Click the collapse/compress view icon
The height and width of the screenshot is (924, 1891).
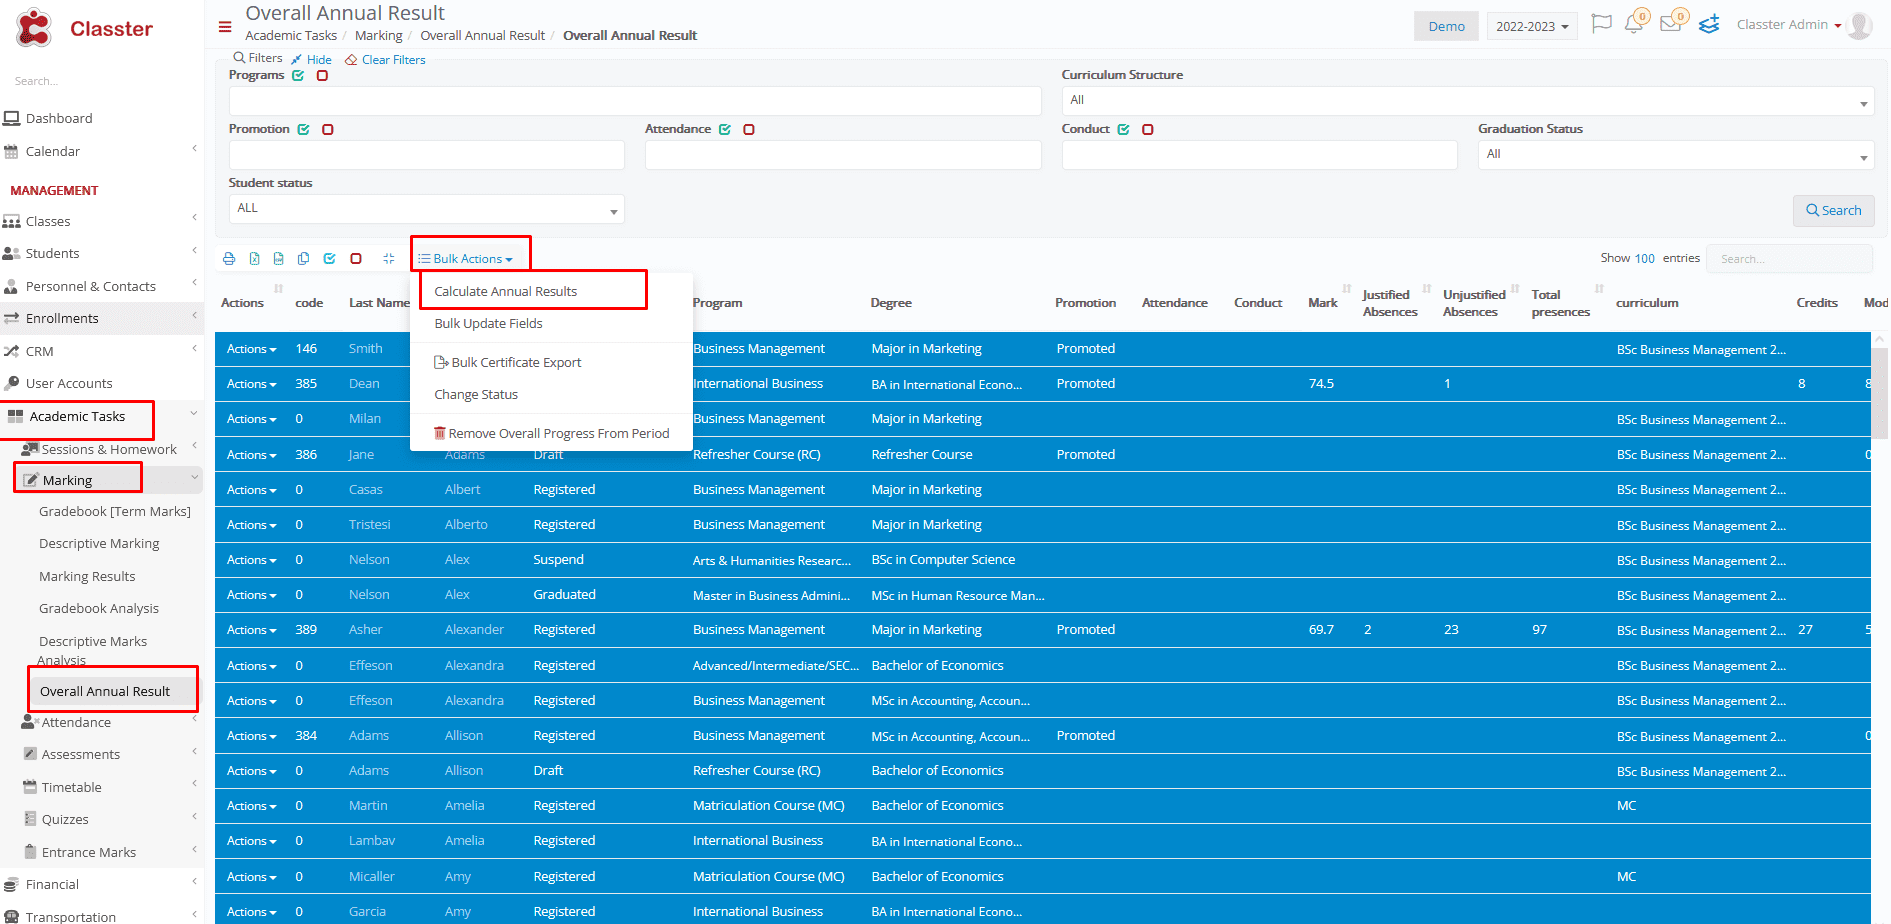388,258
